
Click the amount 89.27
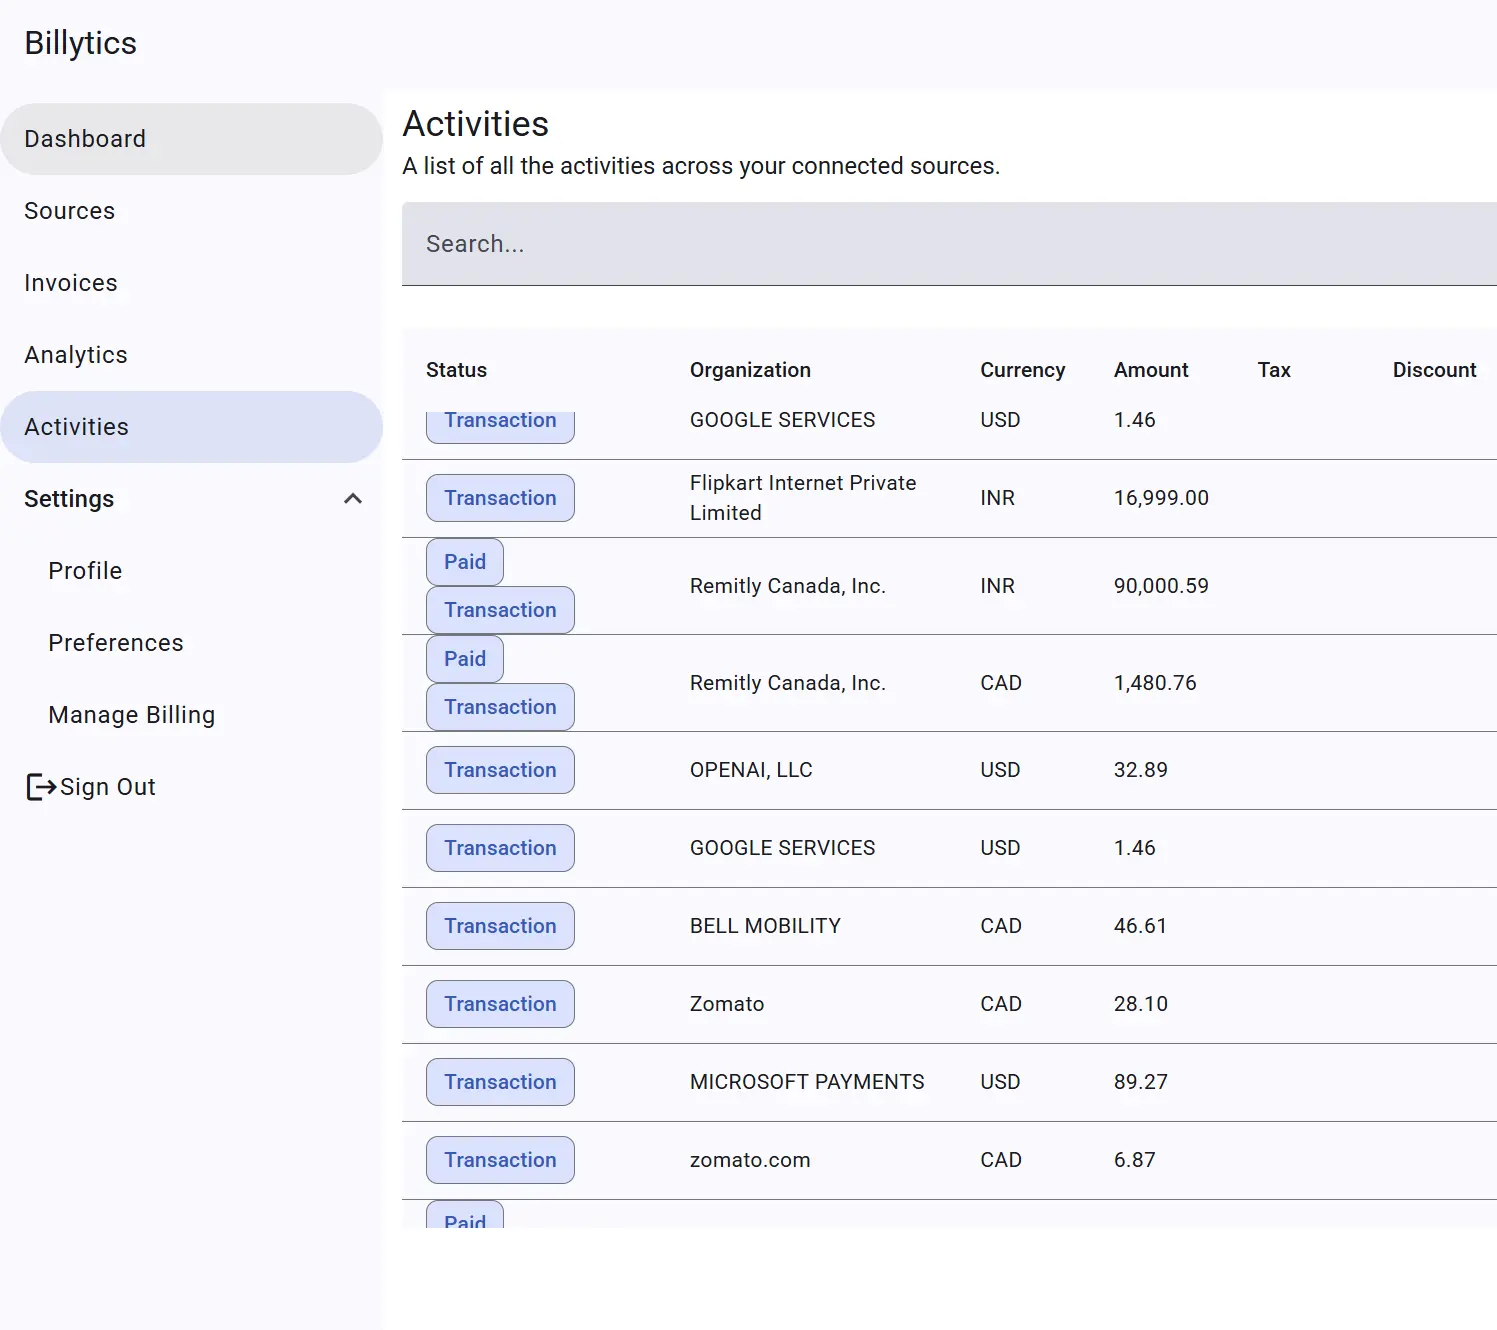pos(1141,1082)
